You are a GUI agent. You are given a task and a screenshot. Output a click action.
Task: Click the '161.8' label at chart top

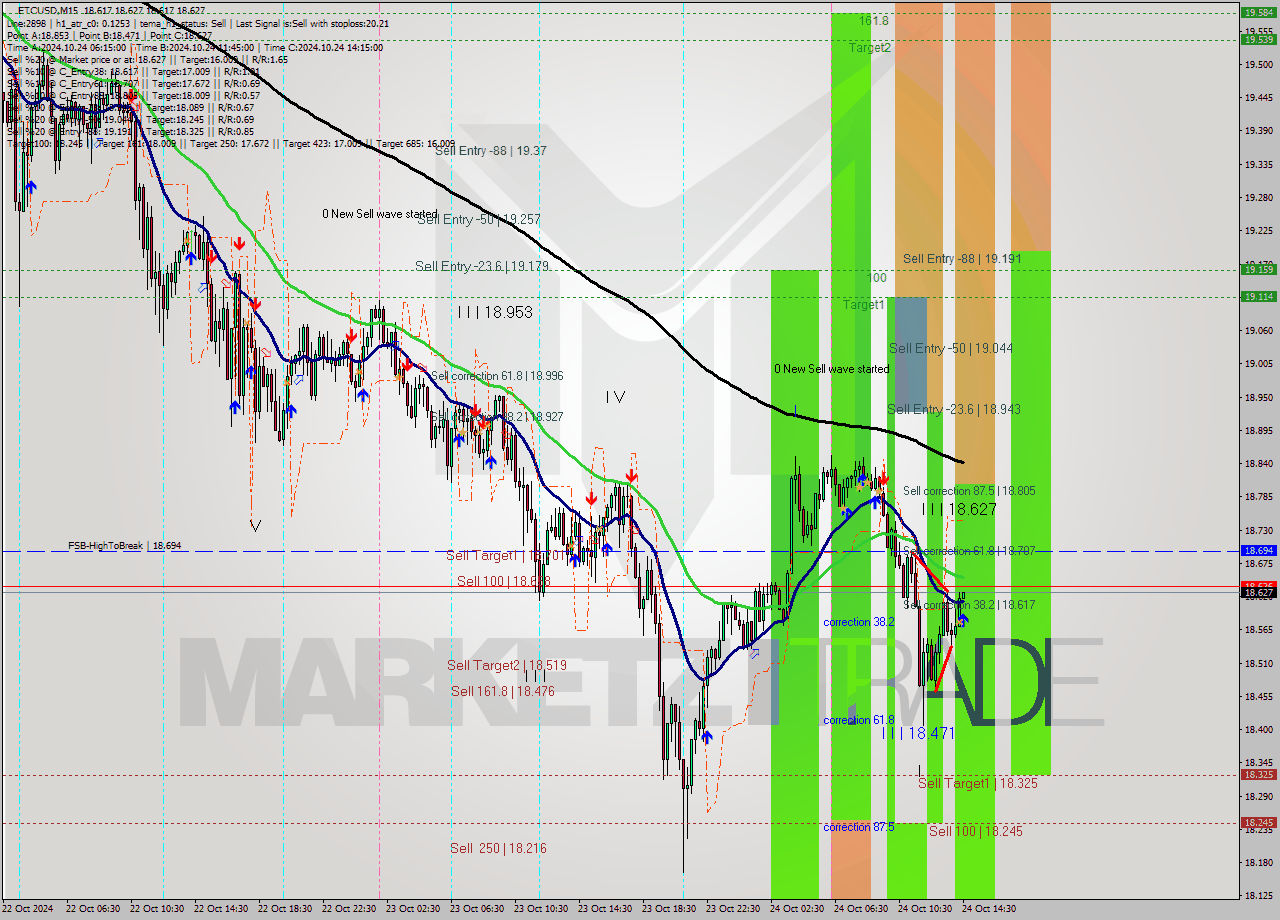[x=872, y=19]
